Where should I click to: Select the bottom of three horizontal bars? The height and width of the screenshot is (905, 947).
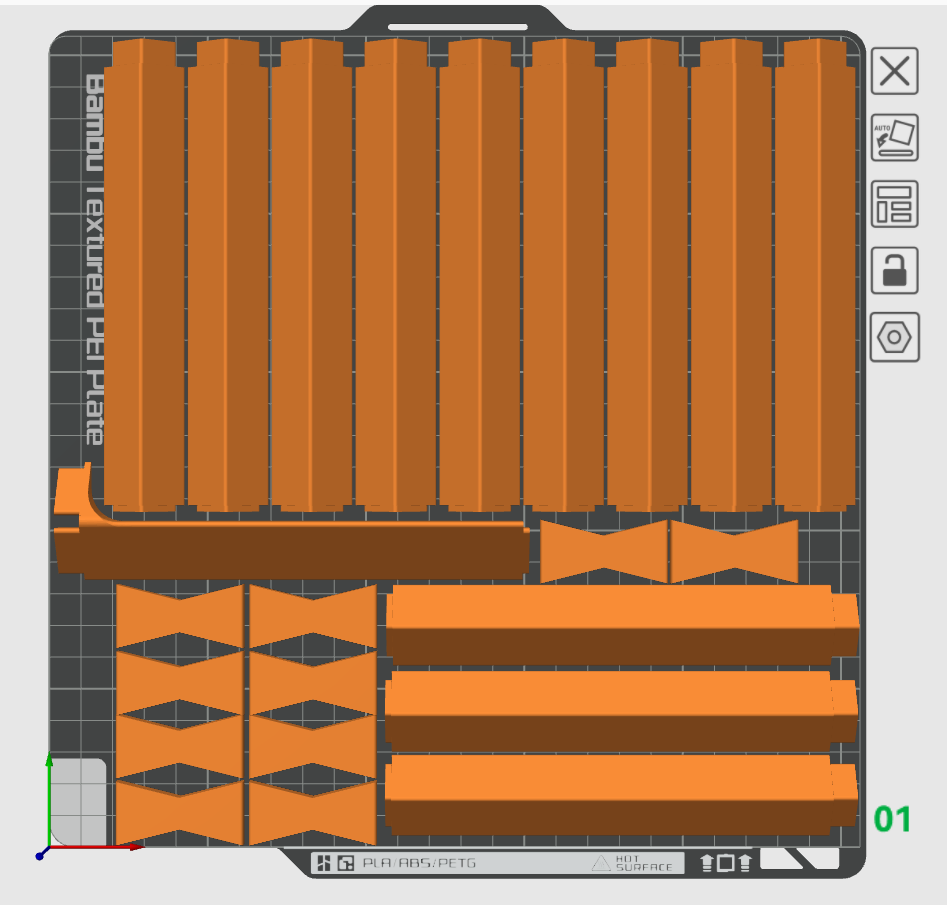pyautogui.click(x=622, y=794)
